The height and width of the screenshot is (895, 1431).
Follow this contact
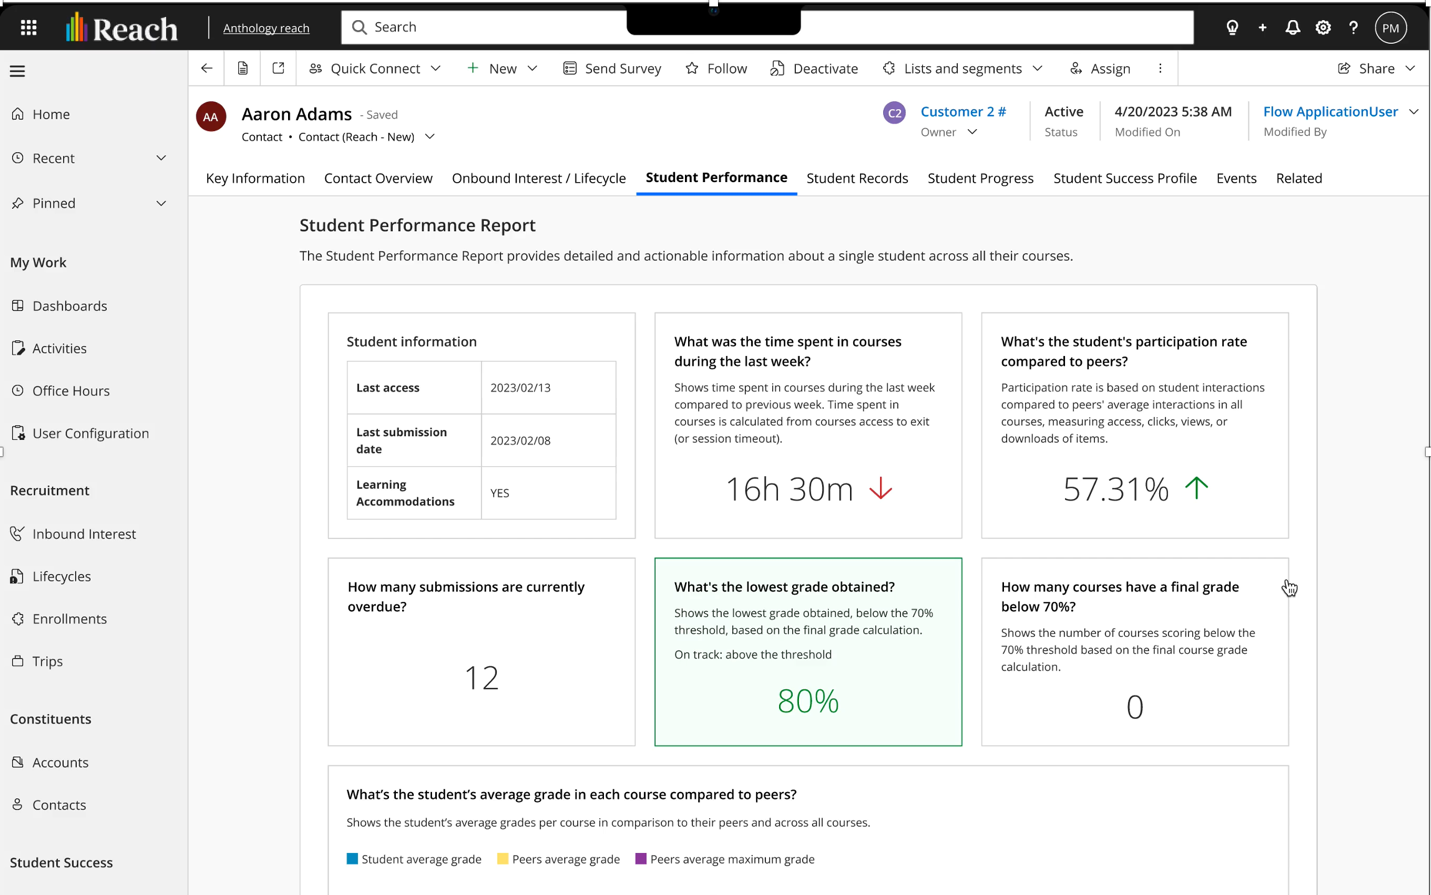coord(716,68)
